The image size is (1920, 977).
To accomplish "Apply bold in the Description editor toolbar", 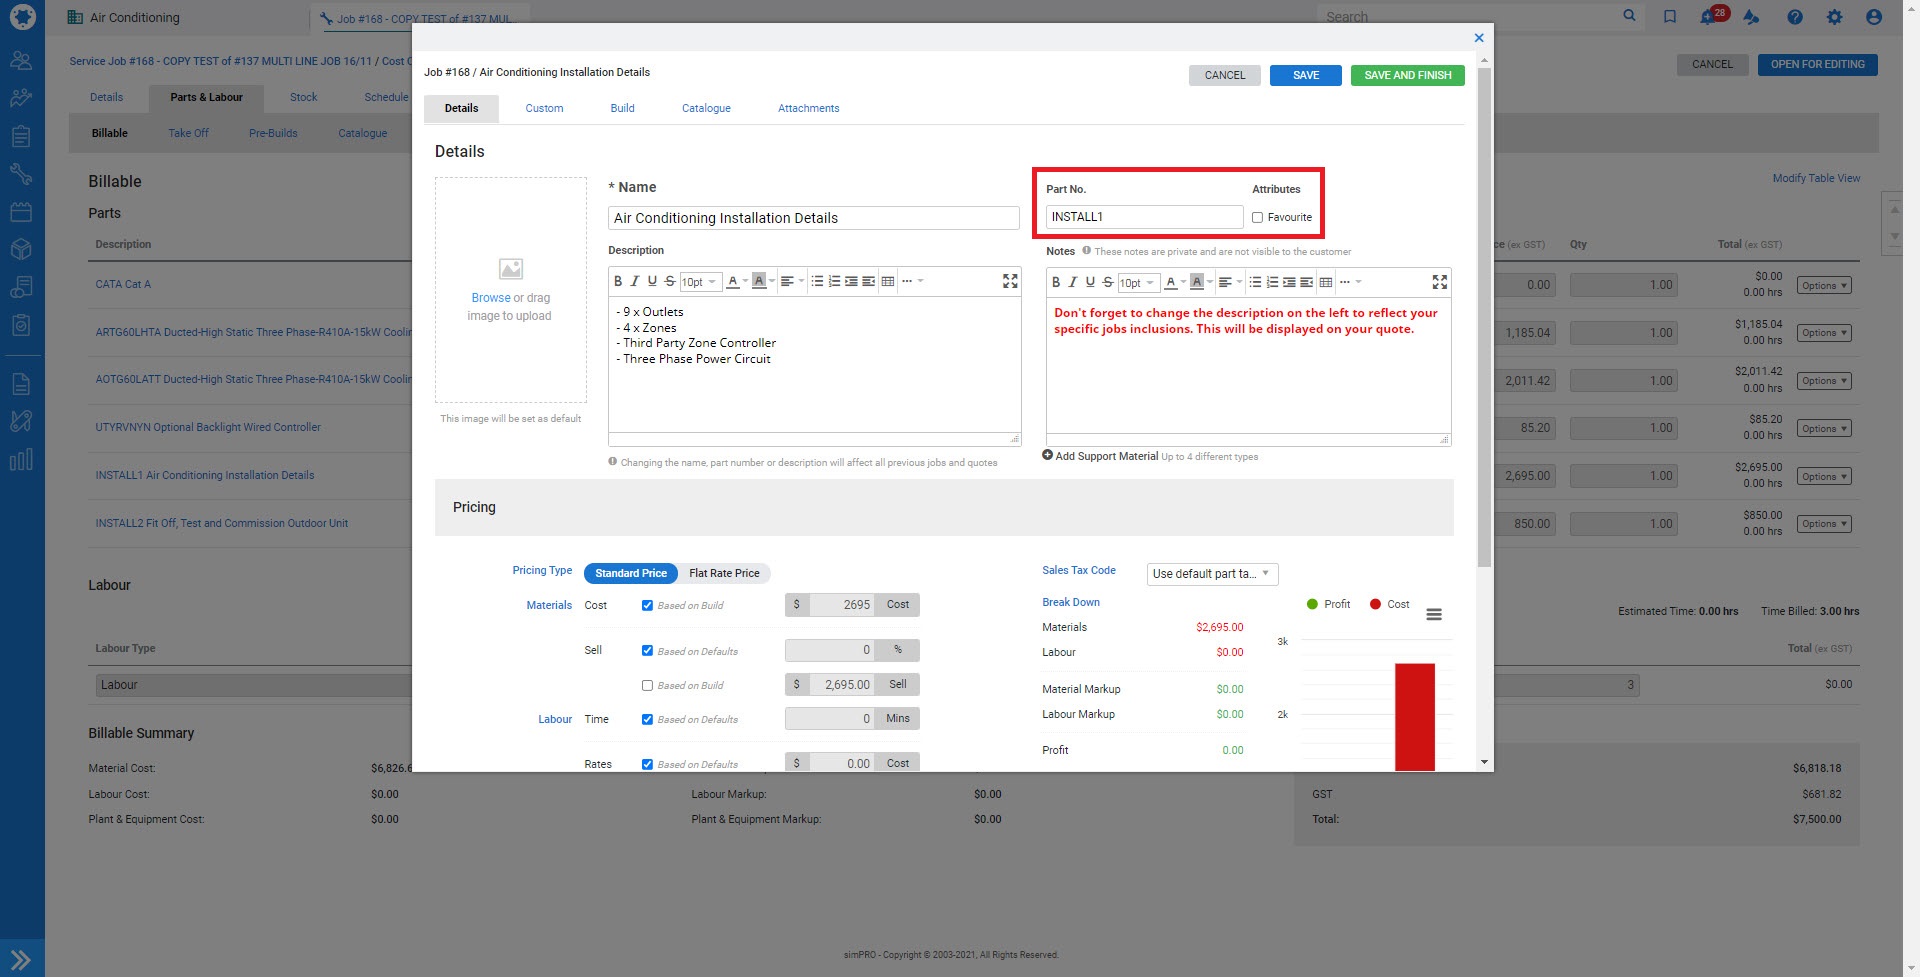I will (618, 282).
